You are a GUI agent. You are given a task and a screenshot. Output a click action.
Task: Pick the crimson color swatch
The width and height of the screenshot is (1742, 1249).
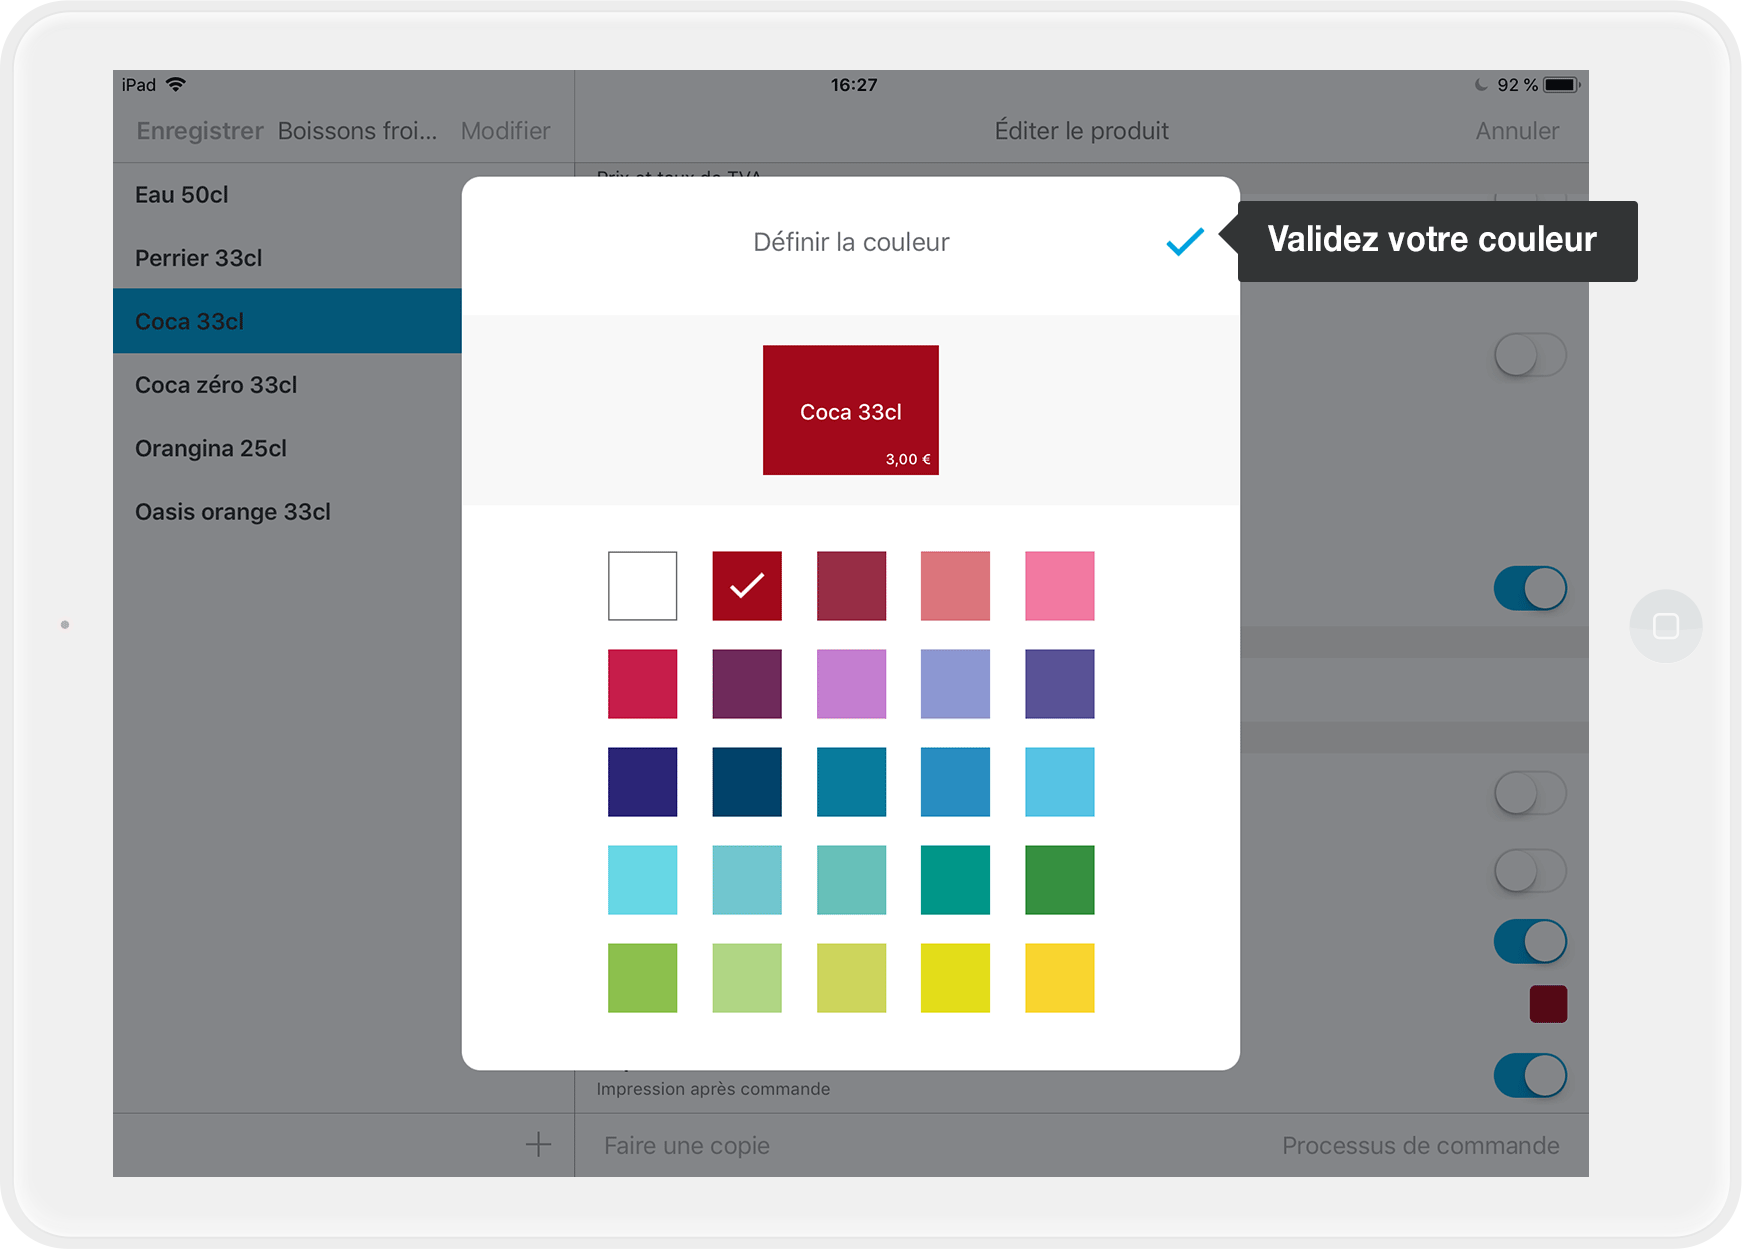tap(642, 684)
